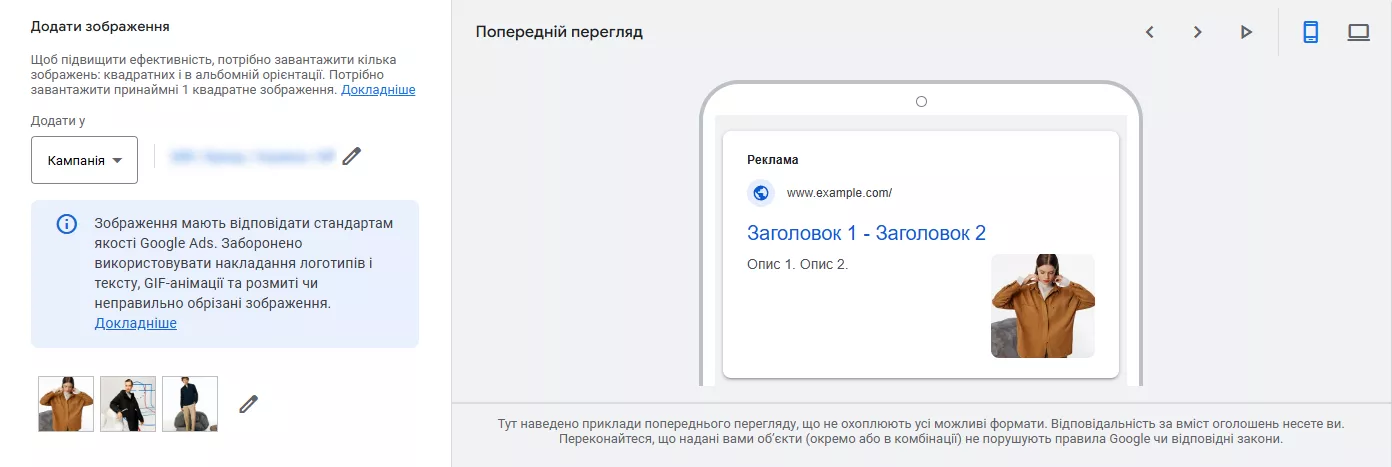The image size is (1392, 467).
Task: Select the black outfit image thumbnail
Action: [128, 404]
